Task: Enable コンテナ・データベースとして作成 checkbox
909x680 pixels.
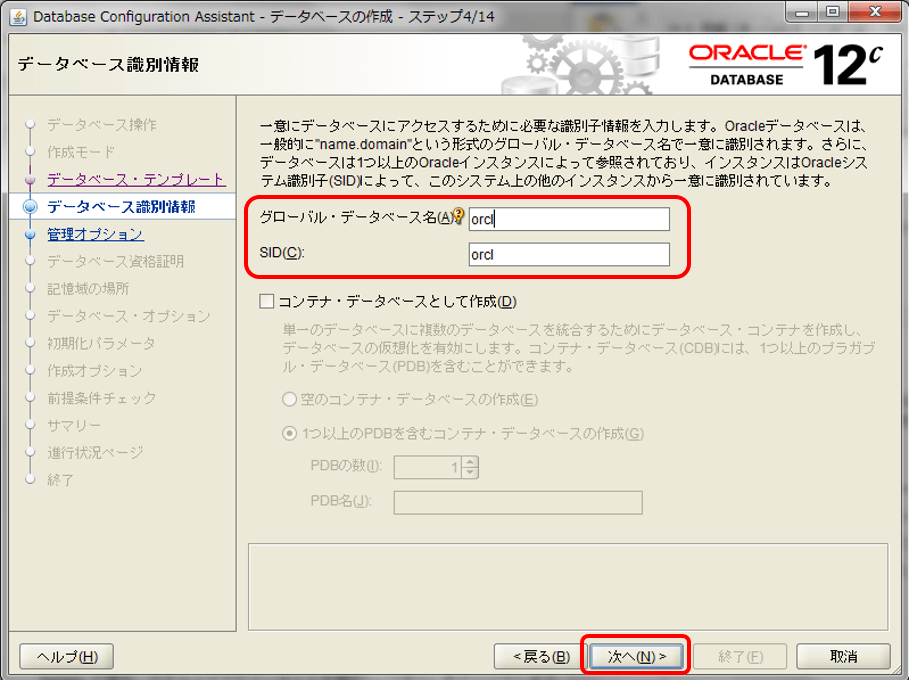Action: pyautogui.click(x=267, y=301)
